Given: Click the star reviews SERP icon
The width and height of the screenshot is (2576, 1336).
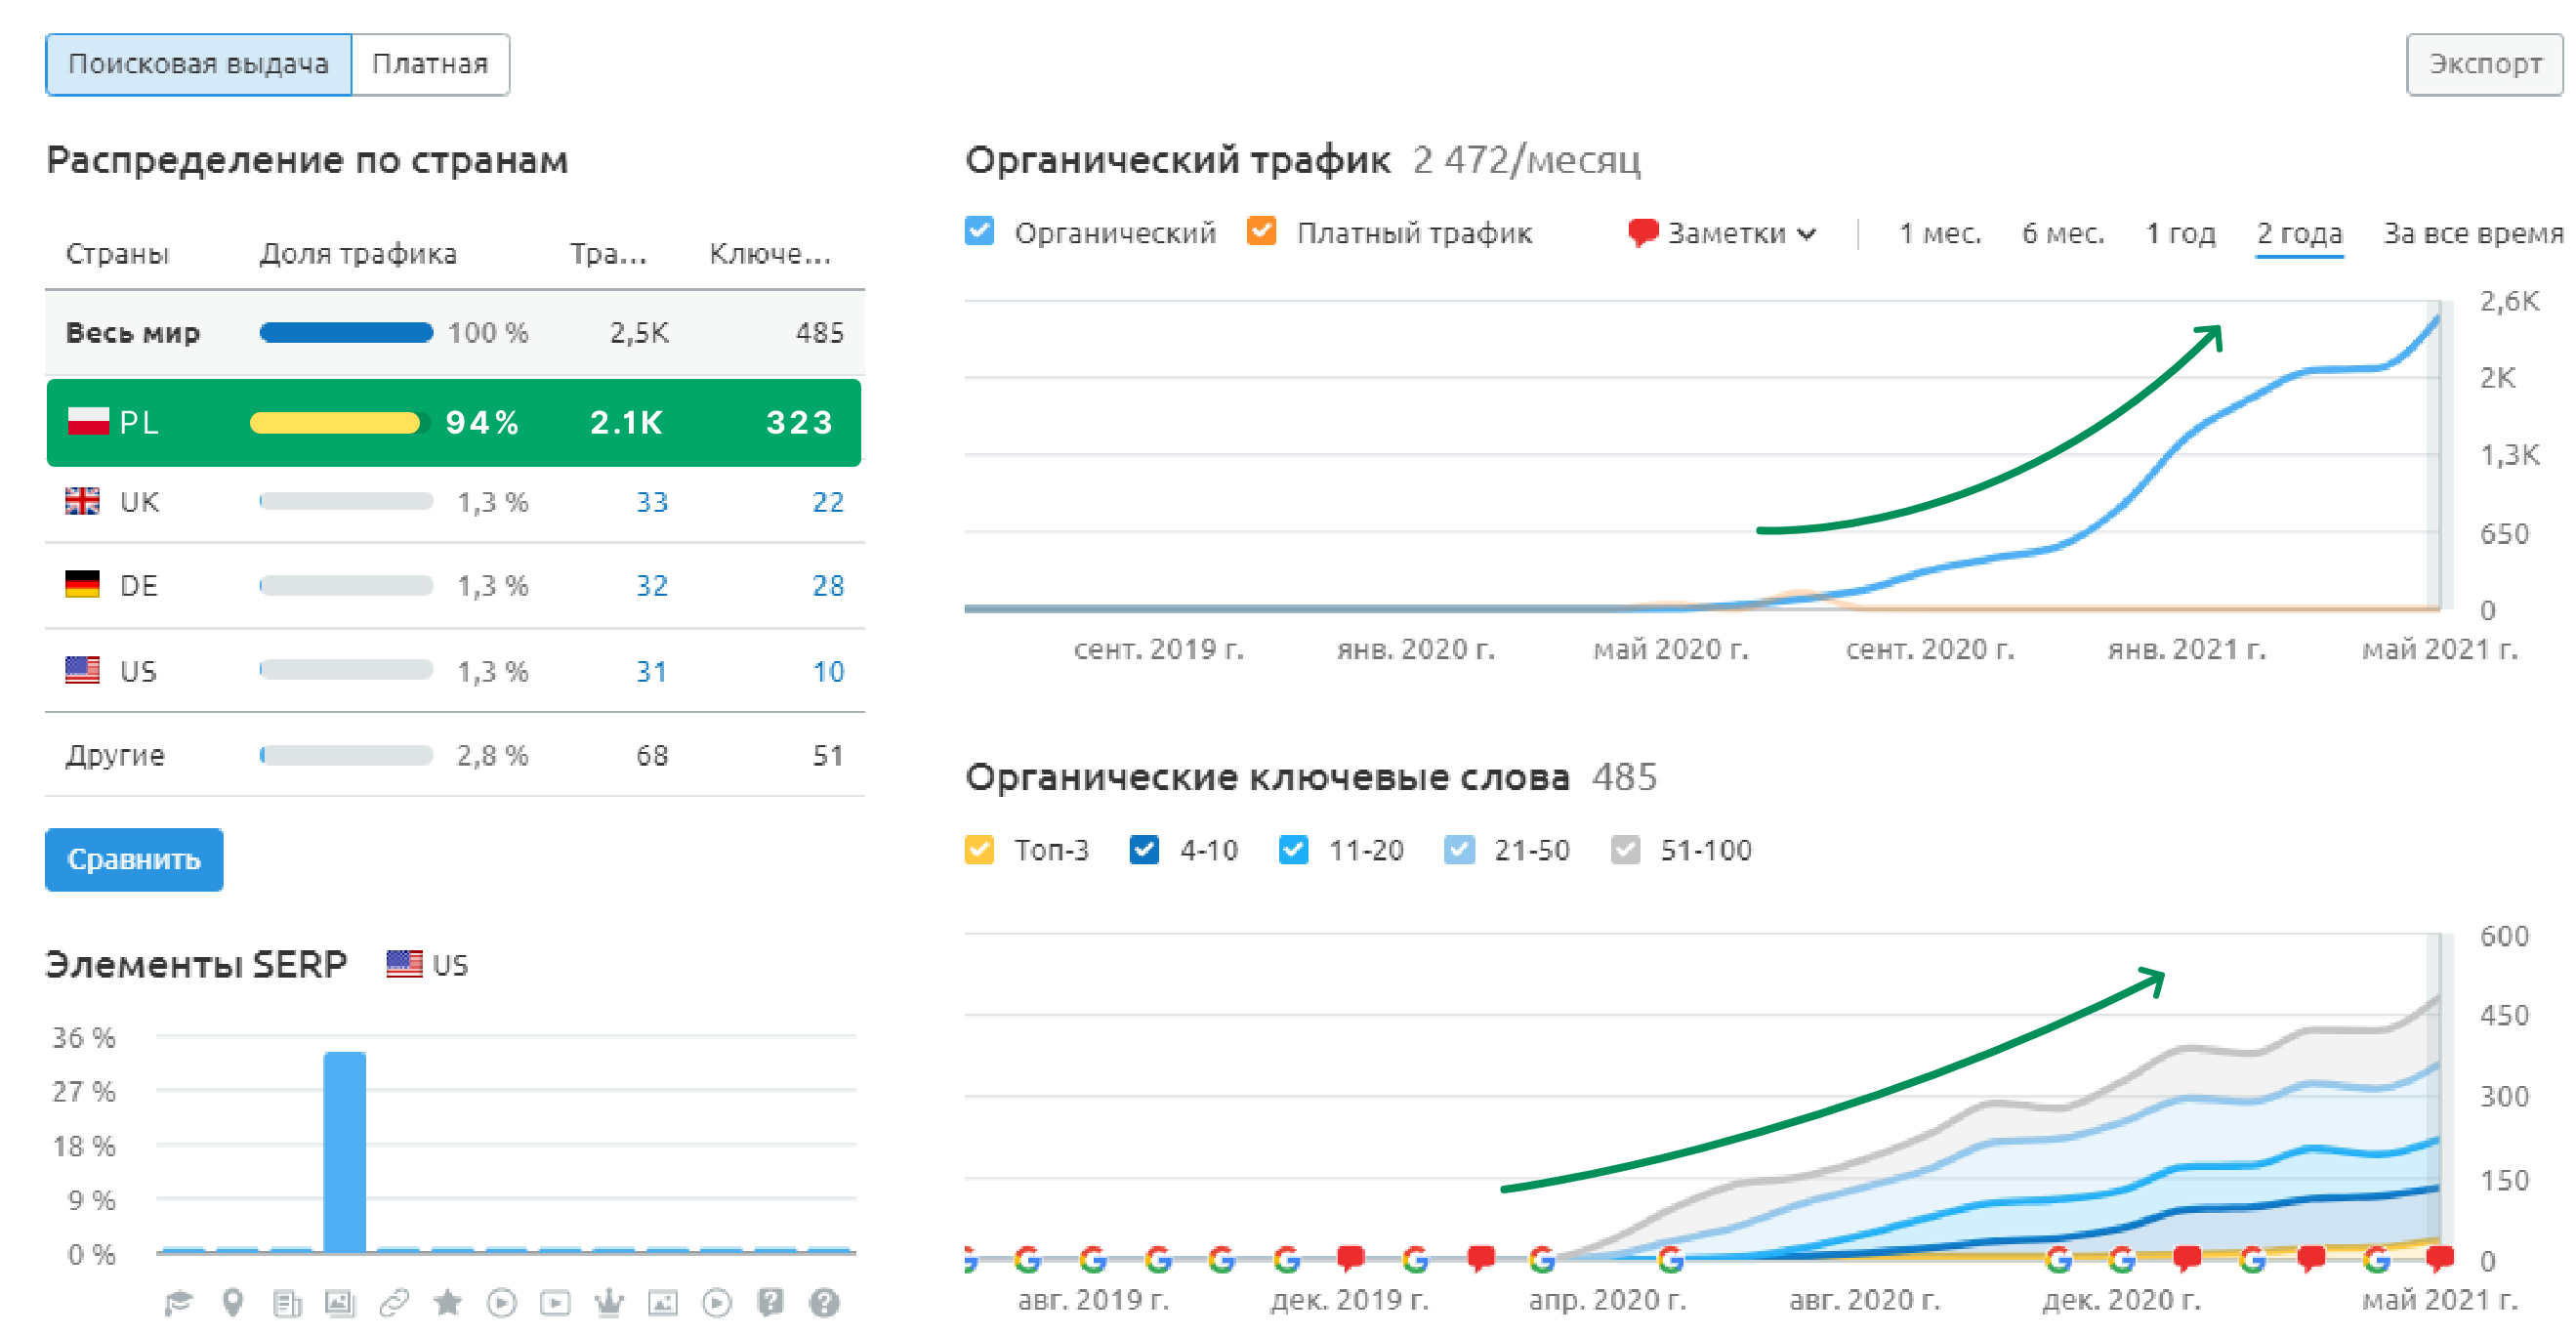Looking at the screenshot, I should [x=448, y=1302].
